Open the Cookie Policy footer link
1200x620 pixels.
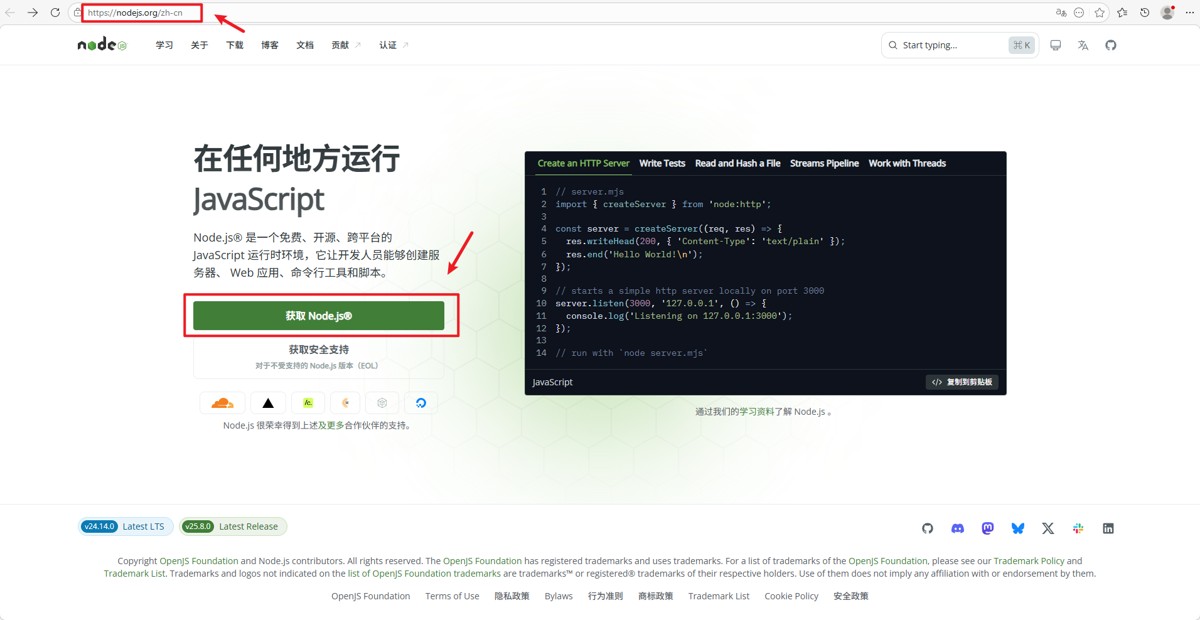coord(791,596)
